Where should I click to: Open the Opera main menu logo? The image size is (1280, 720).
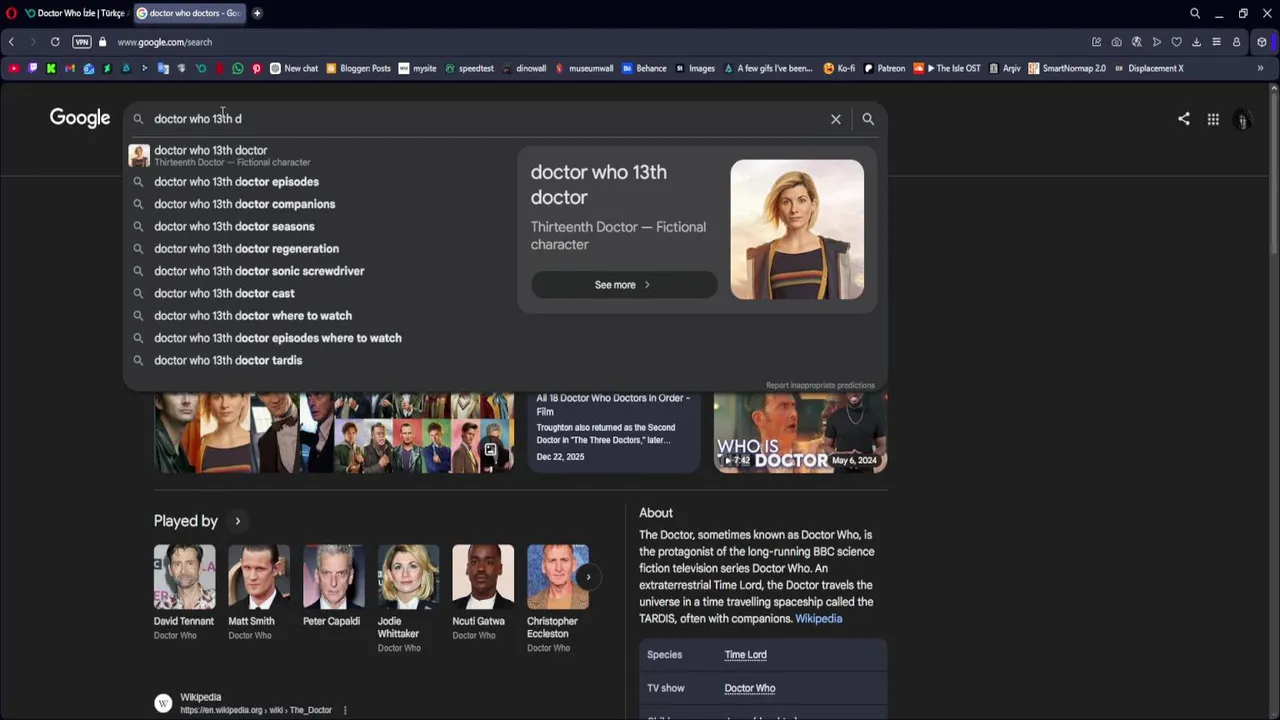point(11,13)
